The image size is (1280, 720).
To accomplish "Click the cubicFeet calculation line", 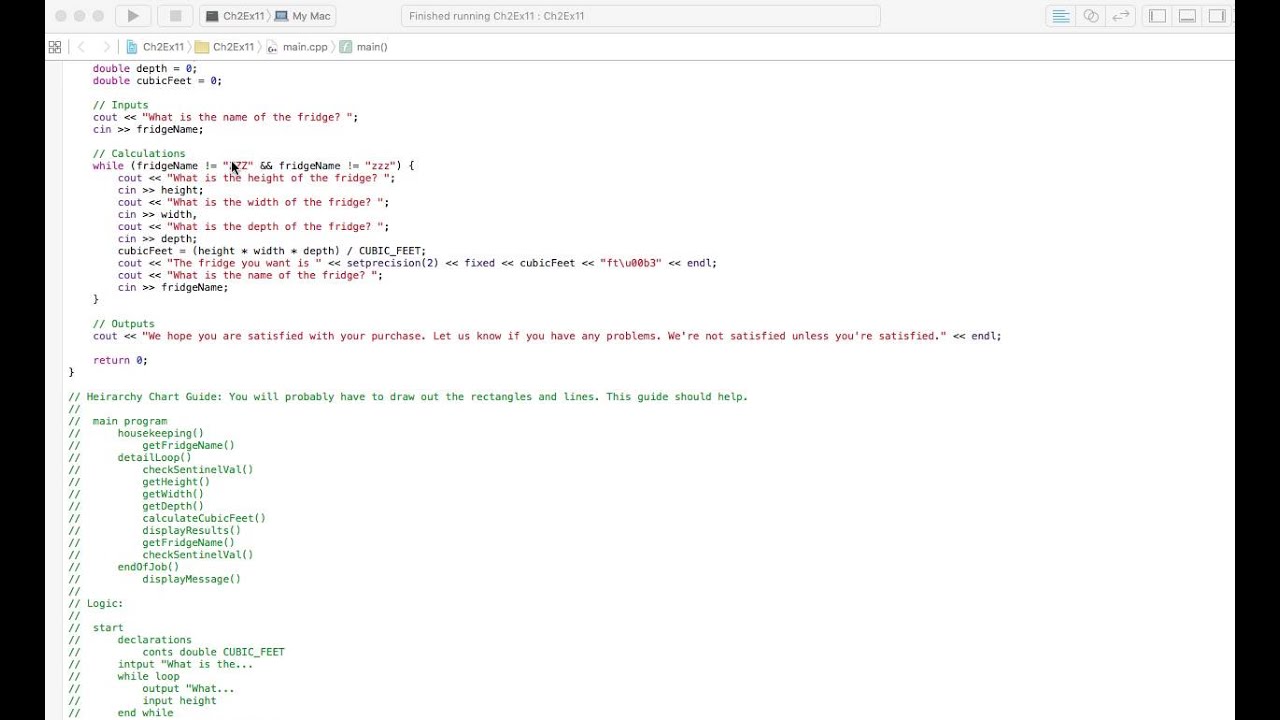I will pos(272,251).
